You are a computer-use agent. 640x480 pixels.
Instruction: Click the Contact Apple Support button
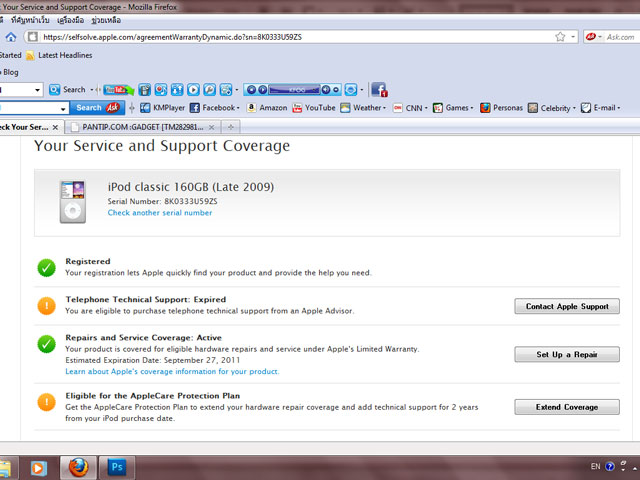click(x=567, y=306)
